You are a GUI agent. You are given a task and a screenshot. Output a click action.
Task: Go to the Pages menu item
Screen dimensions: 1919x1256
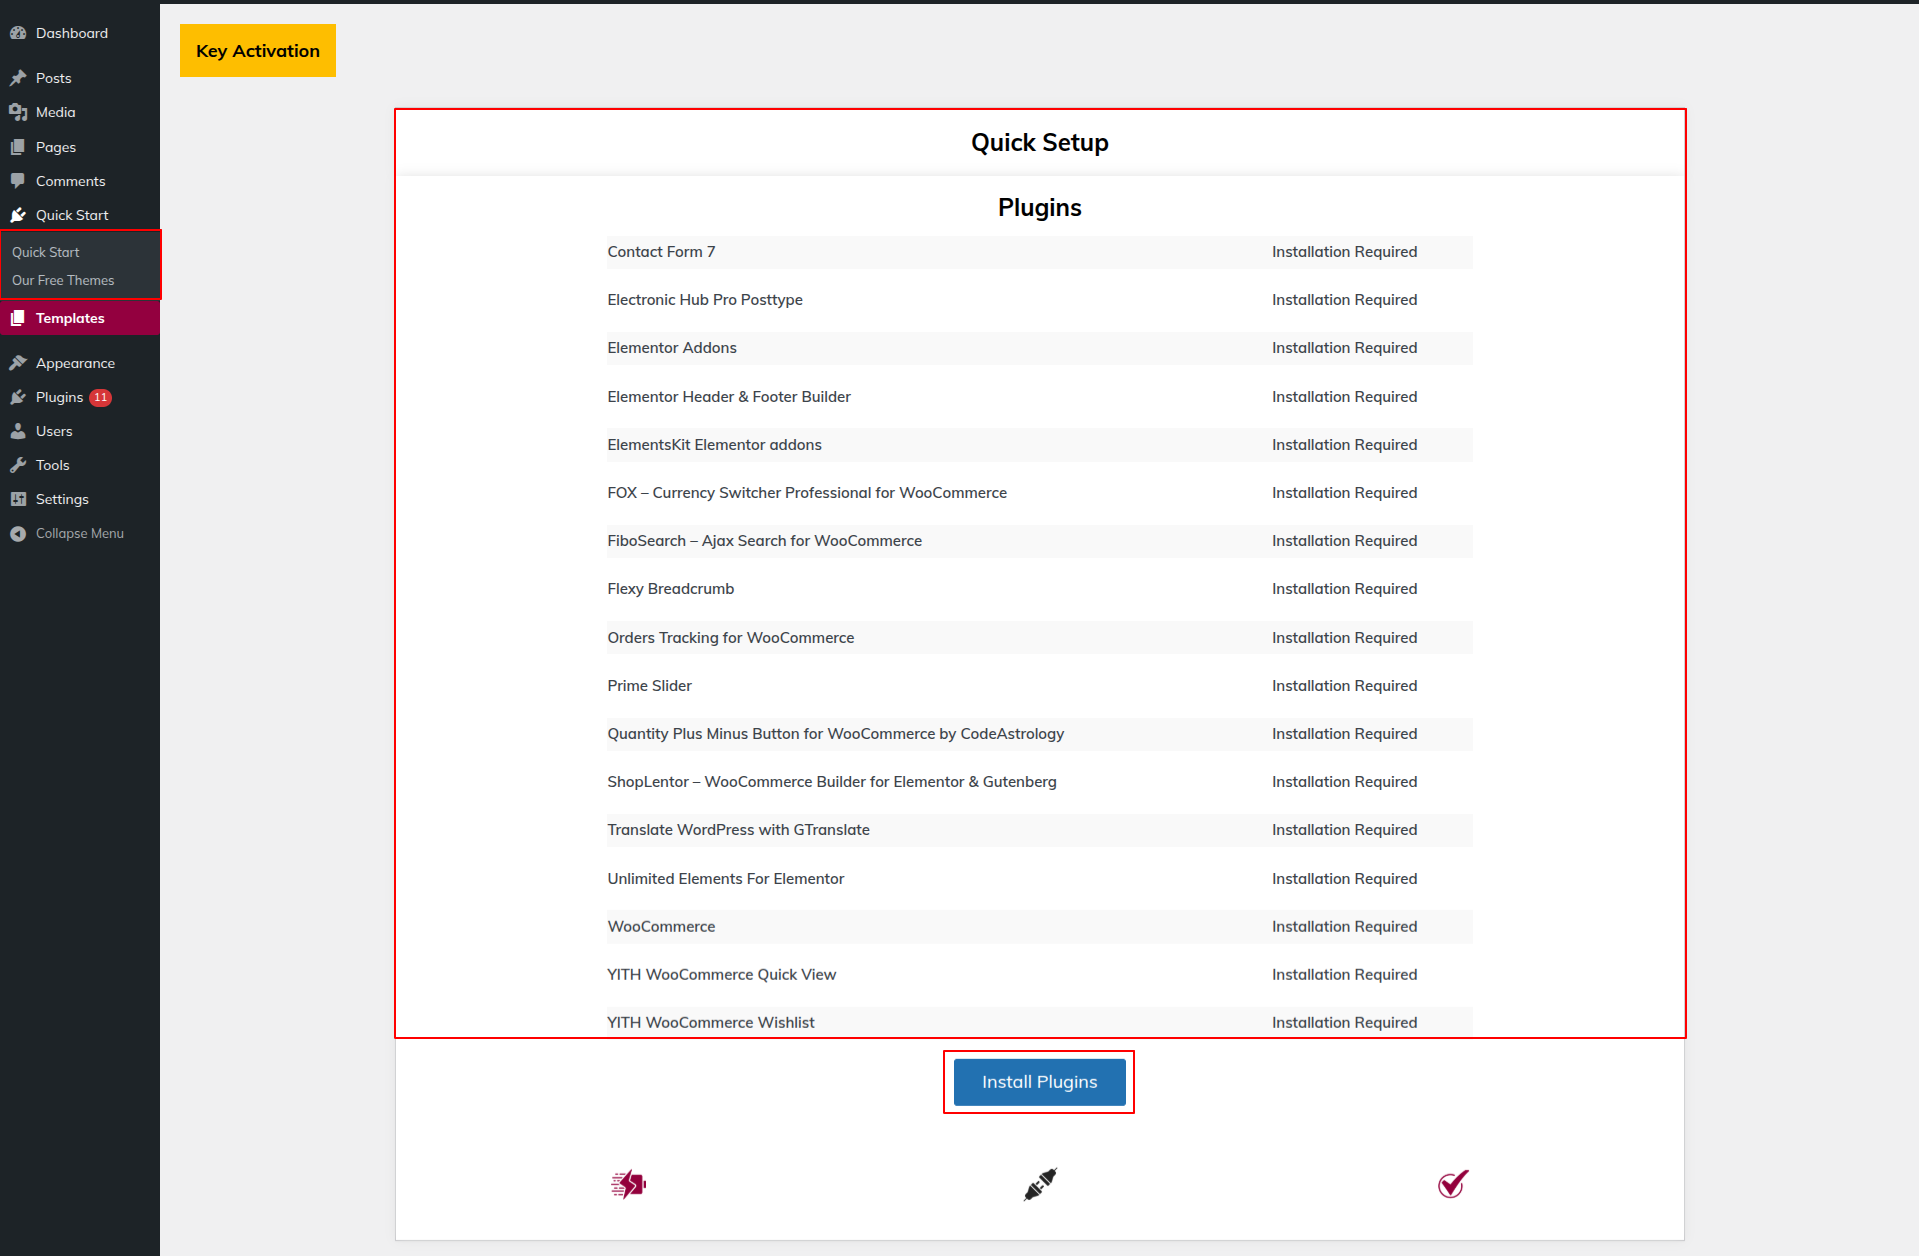coord(56,147)
